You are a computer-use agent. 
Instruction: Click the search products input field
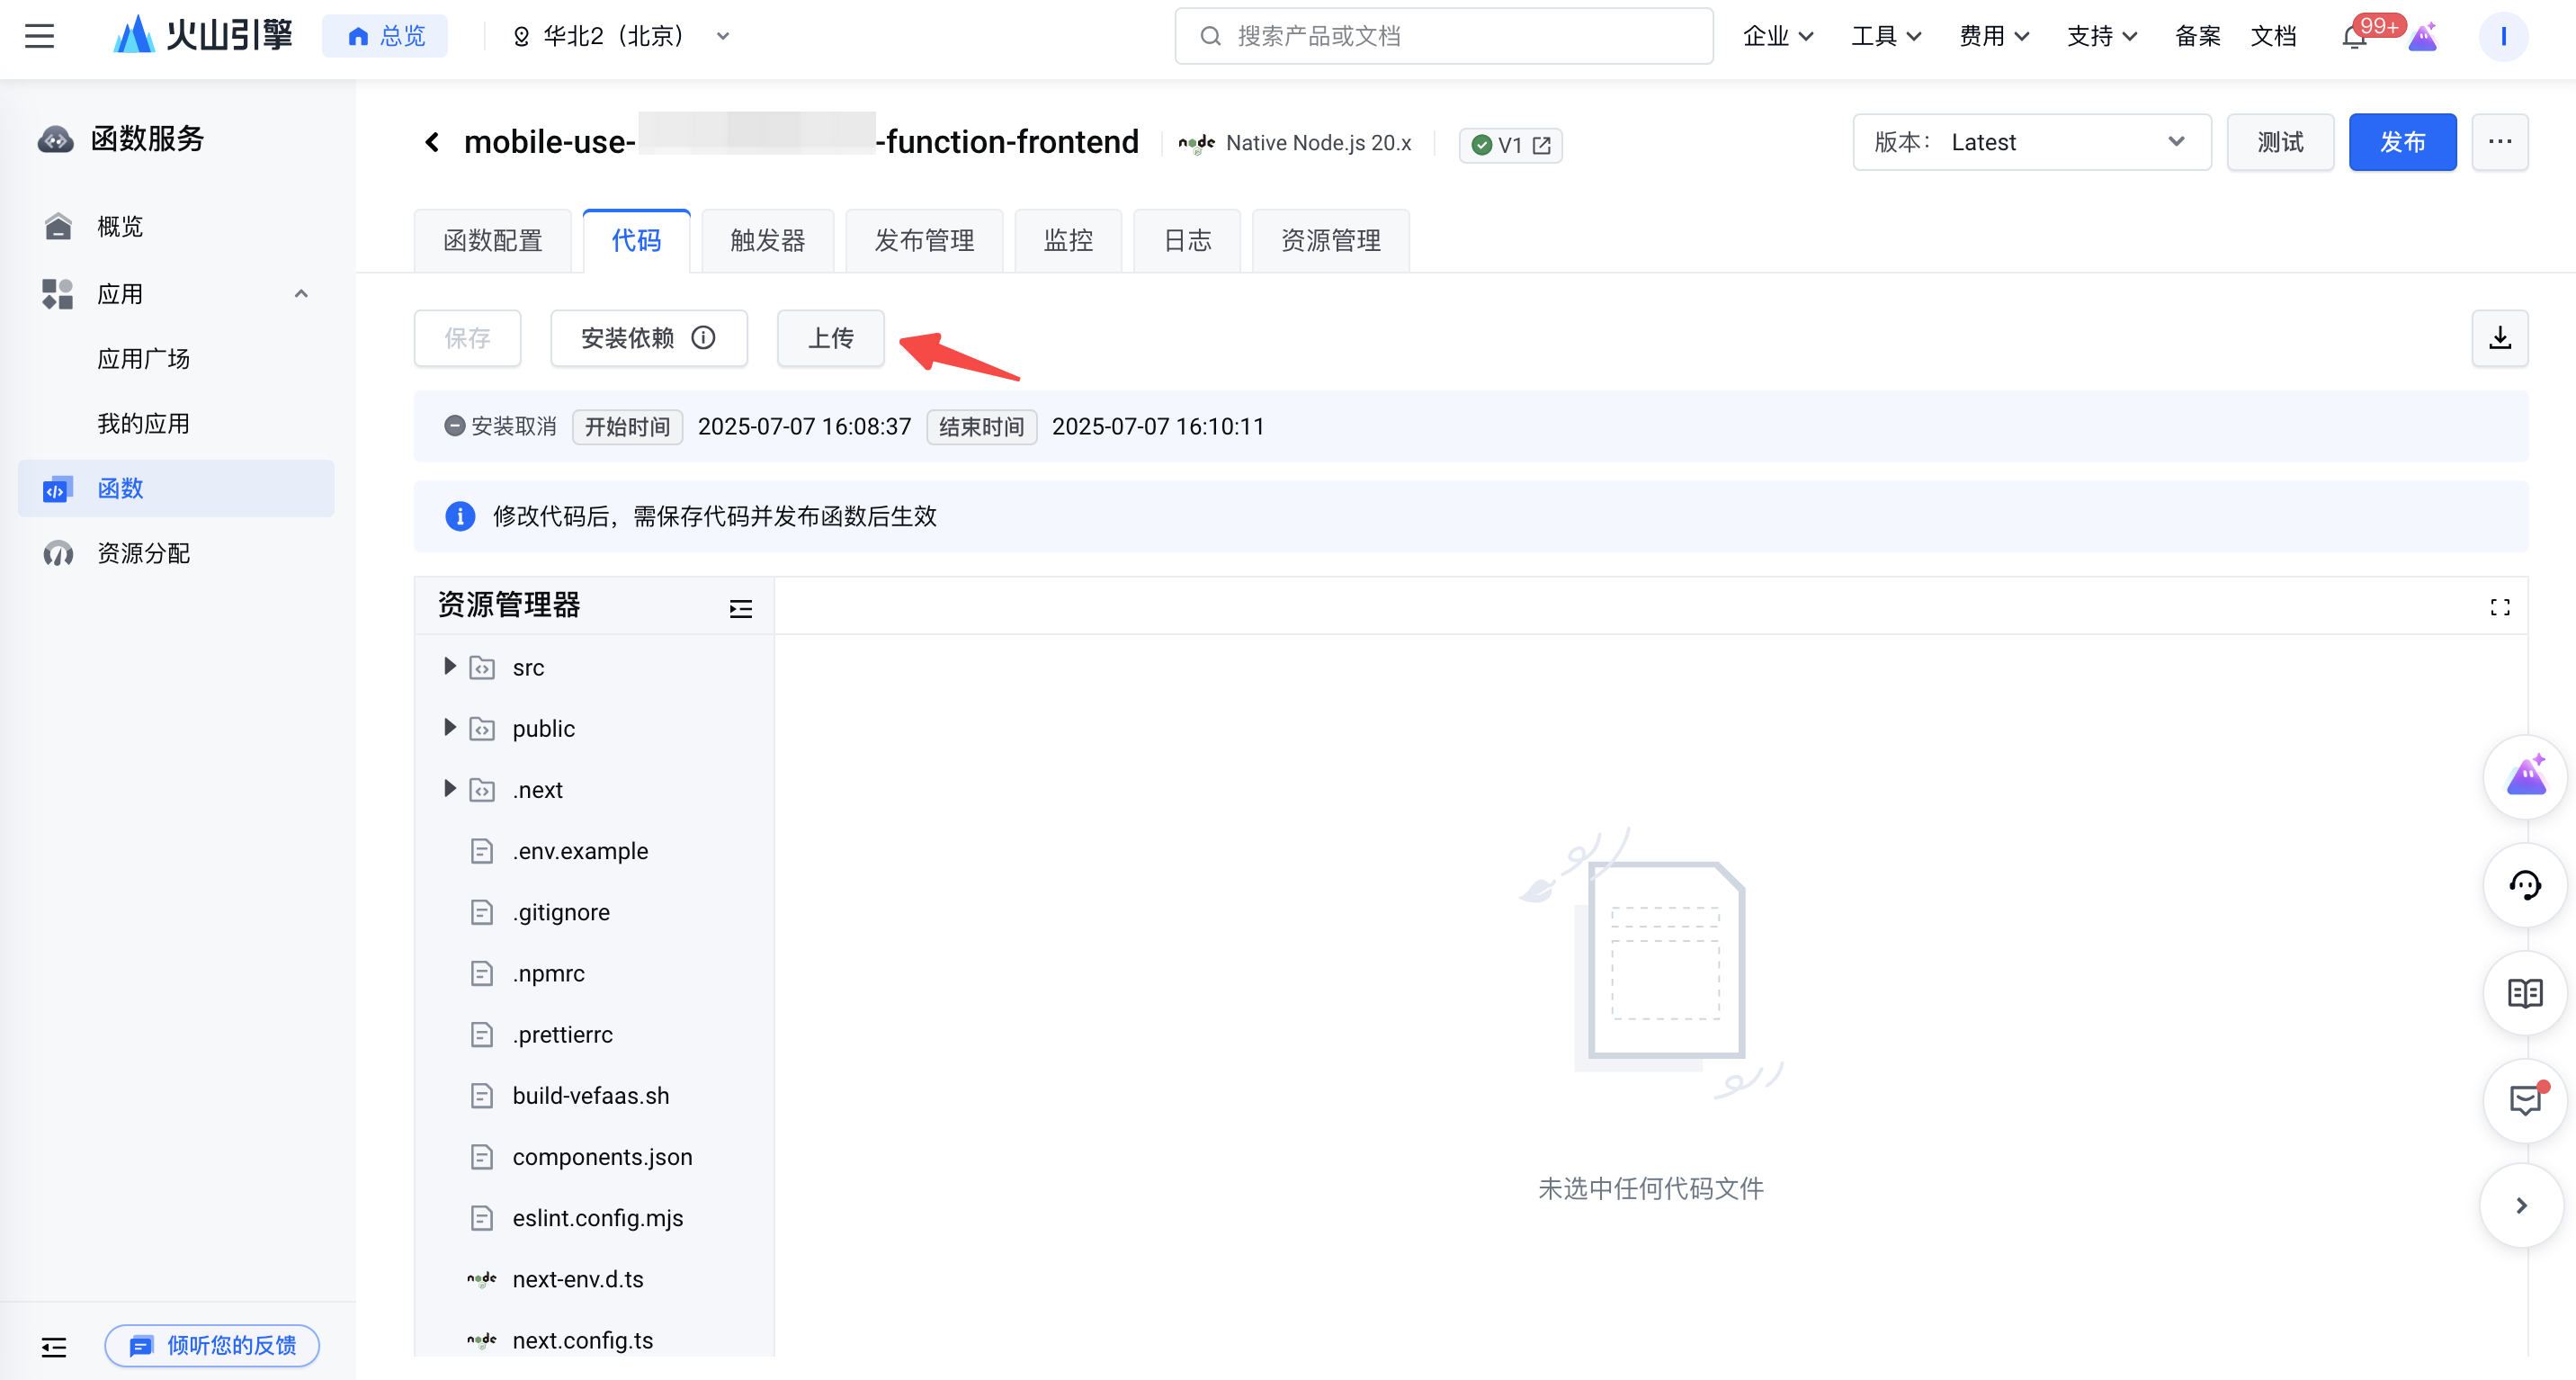(x=1443, y=36)
